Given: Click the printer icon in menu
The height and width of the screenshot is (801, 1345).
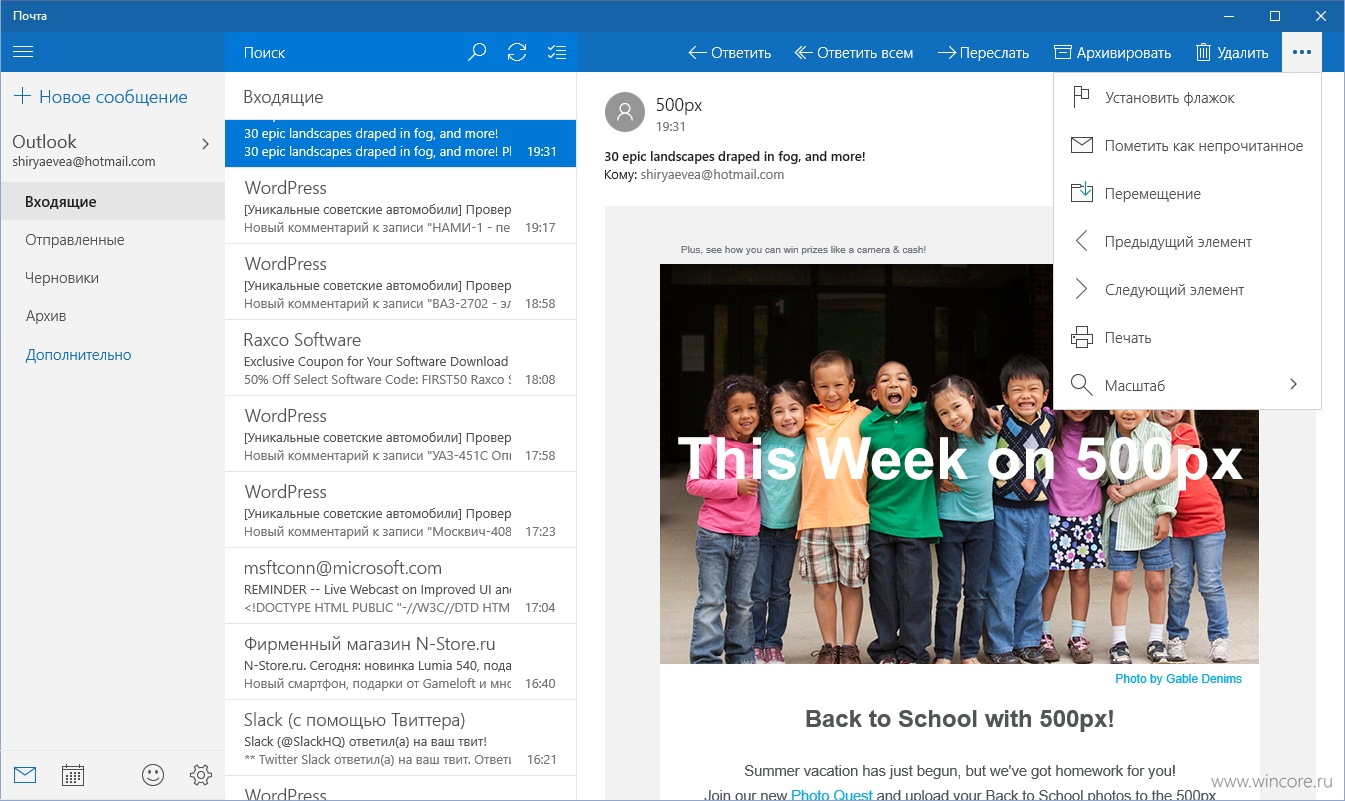Looking at the screenshot, I should [1081, 338].
